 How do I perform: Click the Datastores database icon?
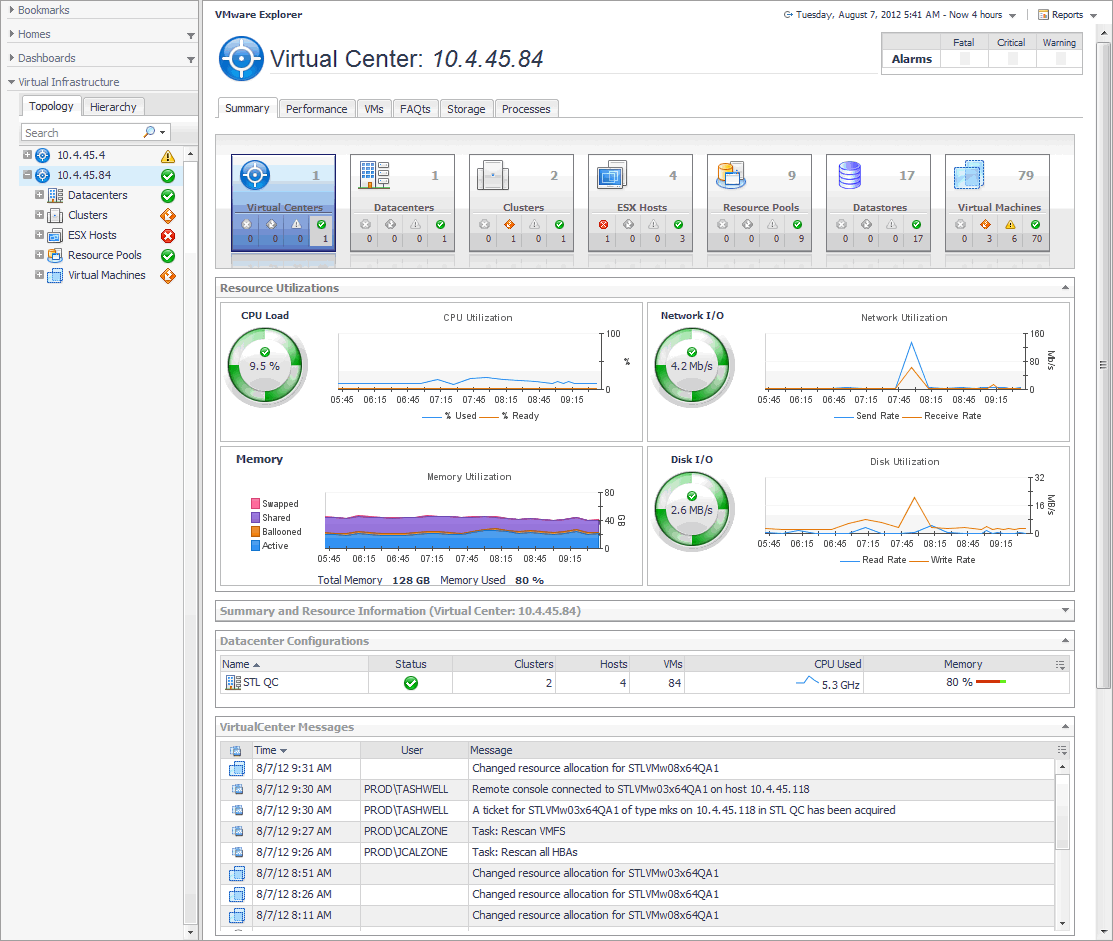850,175
